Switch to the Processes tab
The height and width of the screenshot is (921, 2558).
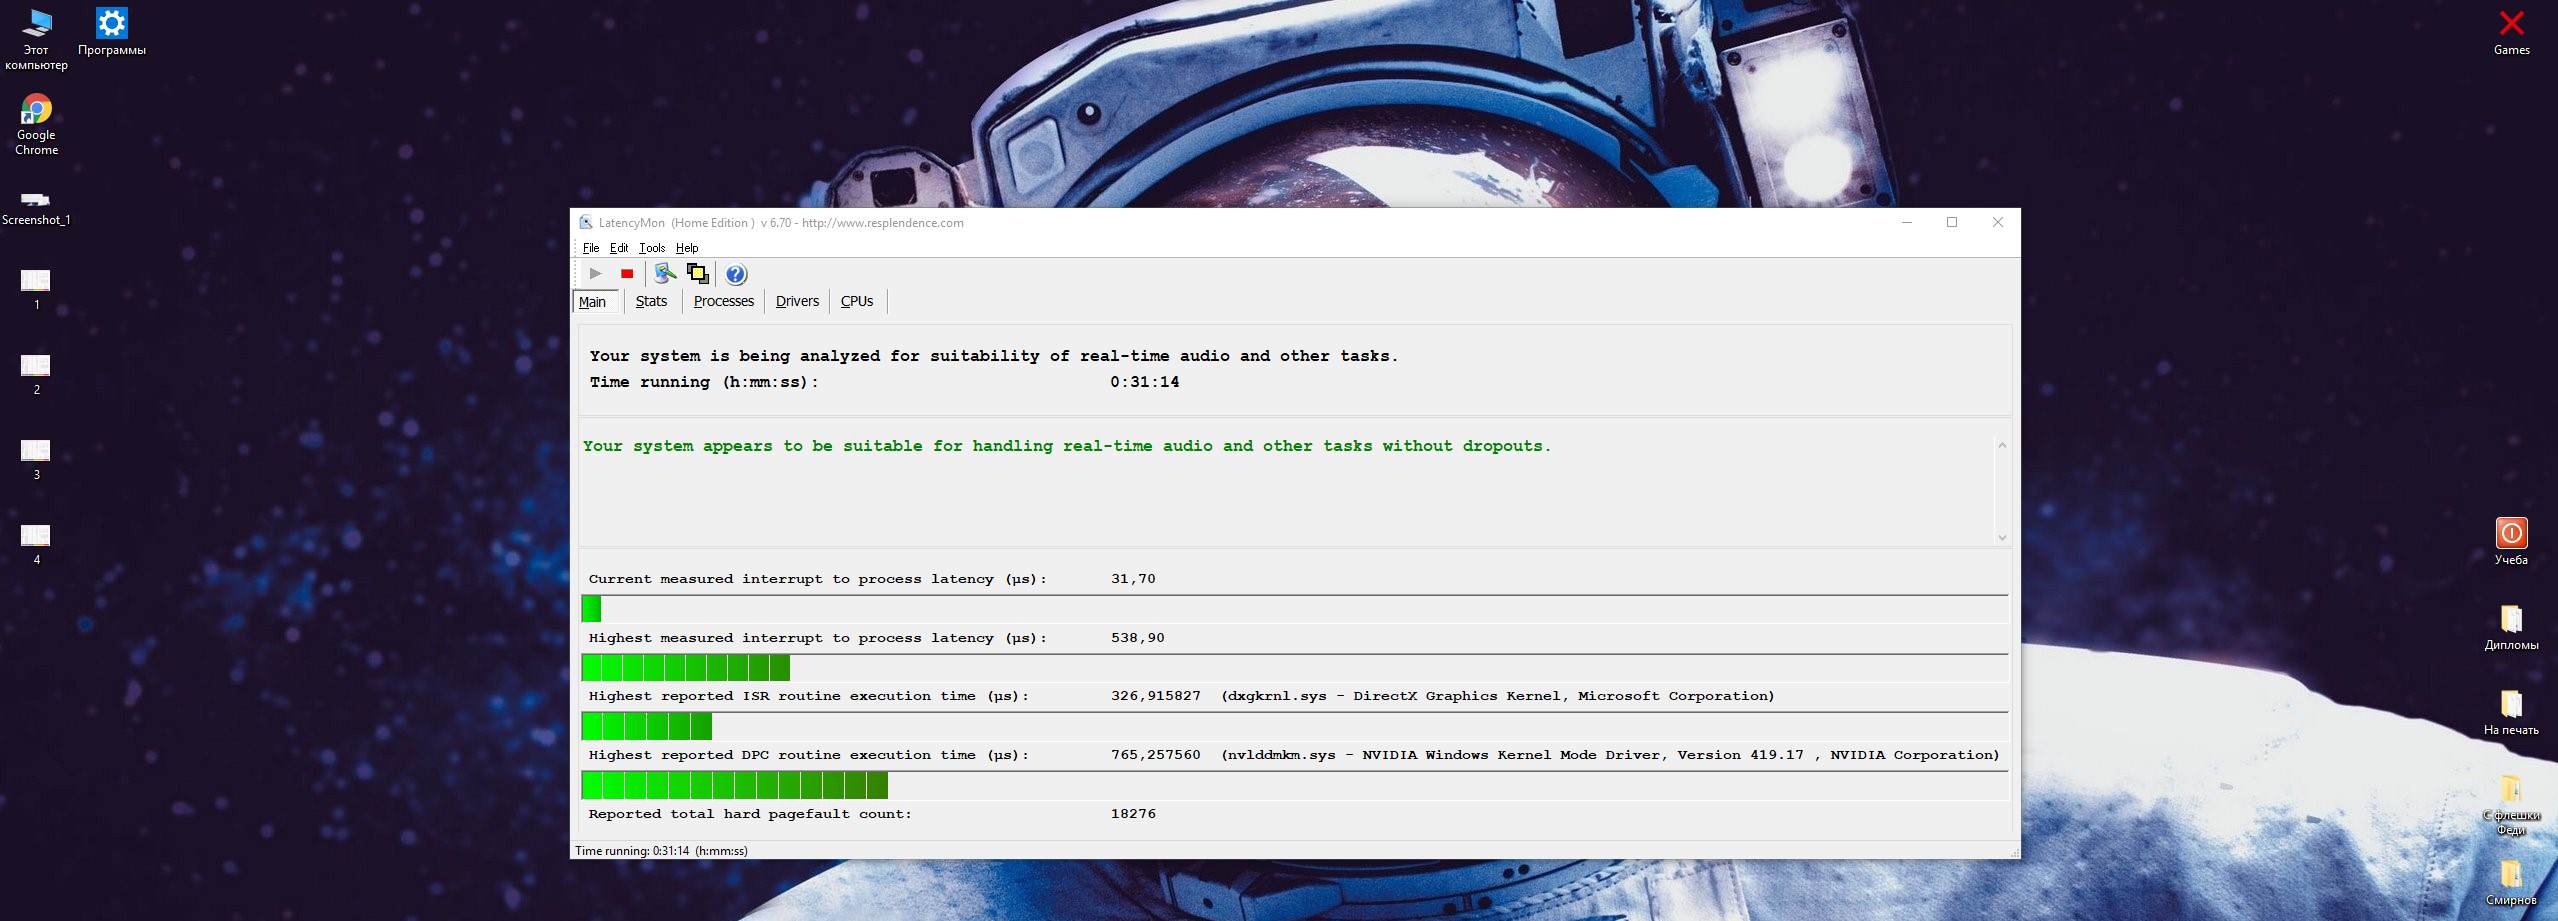724,302
